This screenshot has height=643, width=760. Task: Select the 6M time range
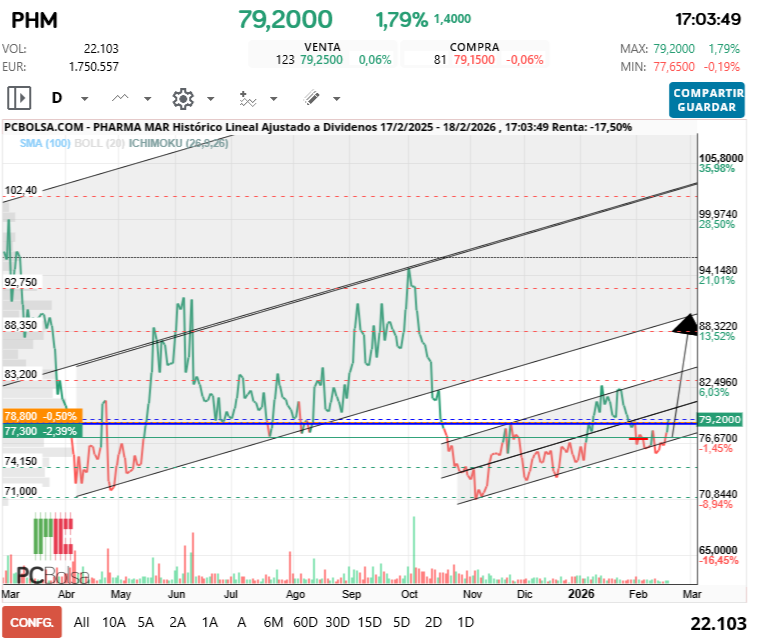[x=273, y=622]
